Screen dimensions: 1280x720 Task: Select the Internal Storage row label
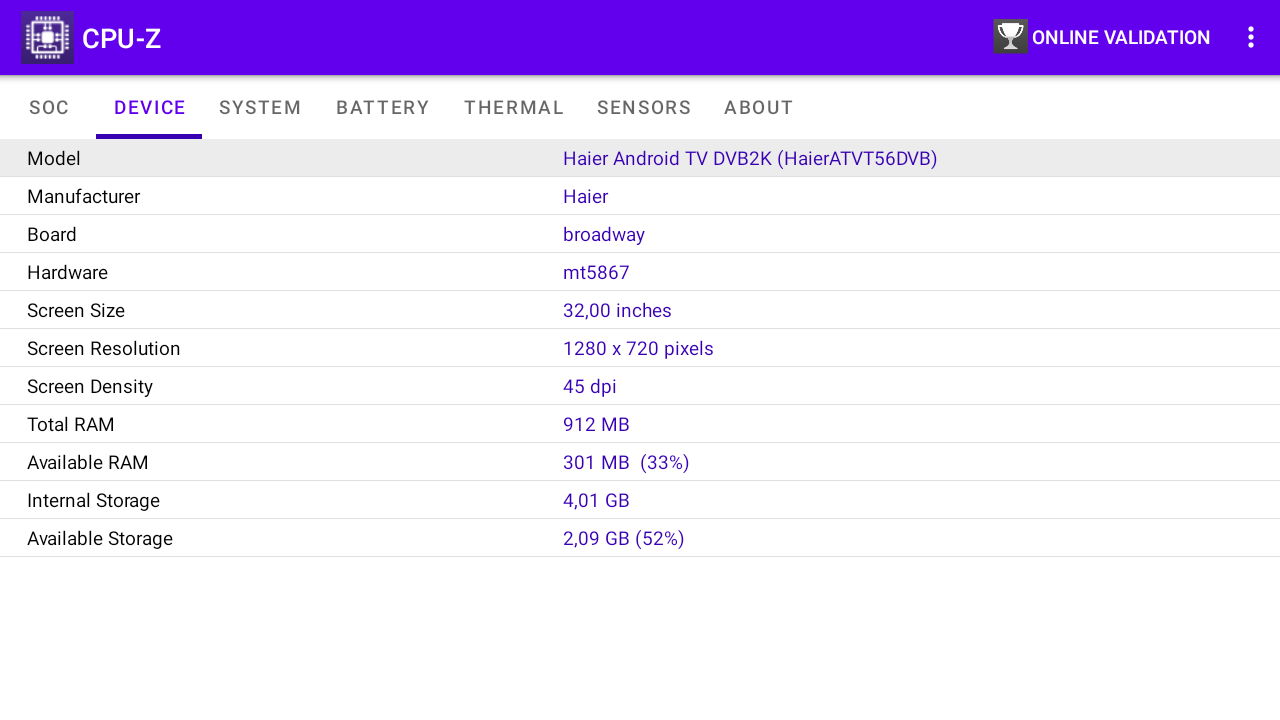93,500
